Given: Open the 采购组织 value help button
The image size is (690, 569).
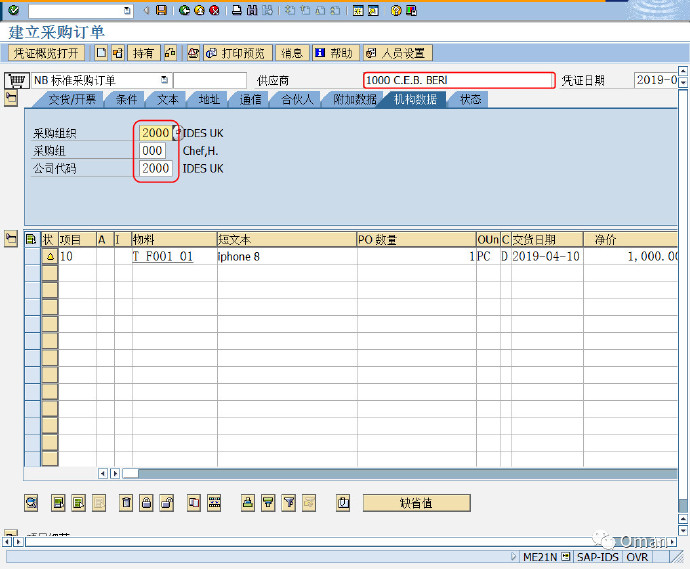Looking at the screenshot, I should (176, 133).
